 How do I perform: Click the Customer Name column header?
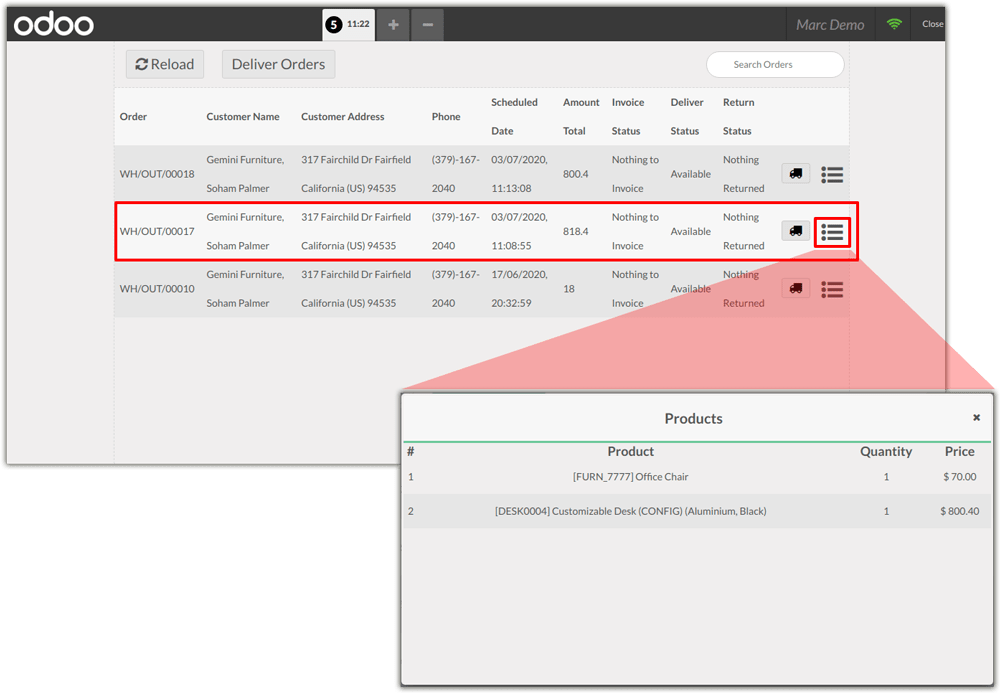pyautogui.click(x=243, y=117)
